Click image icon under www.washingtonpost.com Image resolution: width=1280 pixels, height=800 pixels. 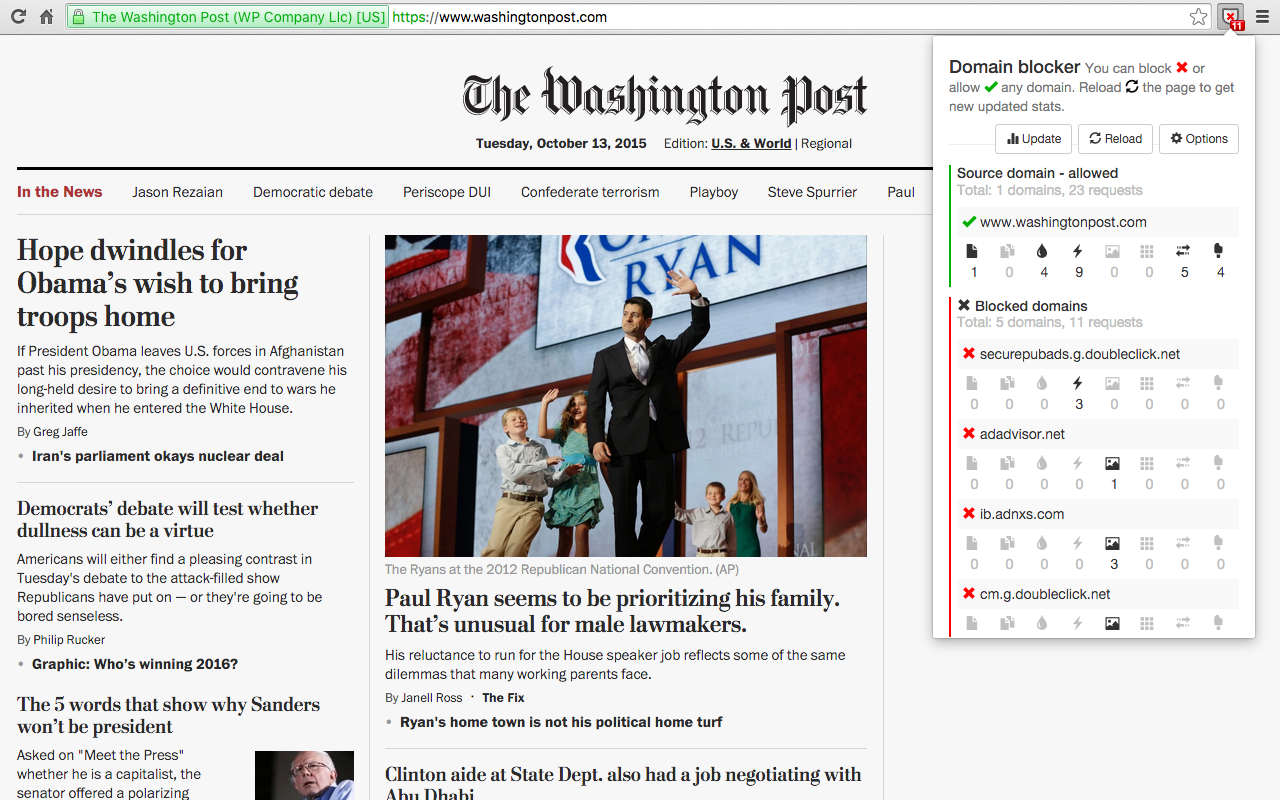tap(1112, 251)
